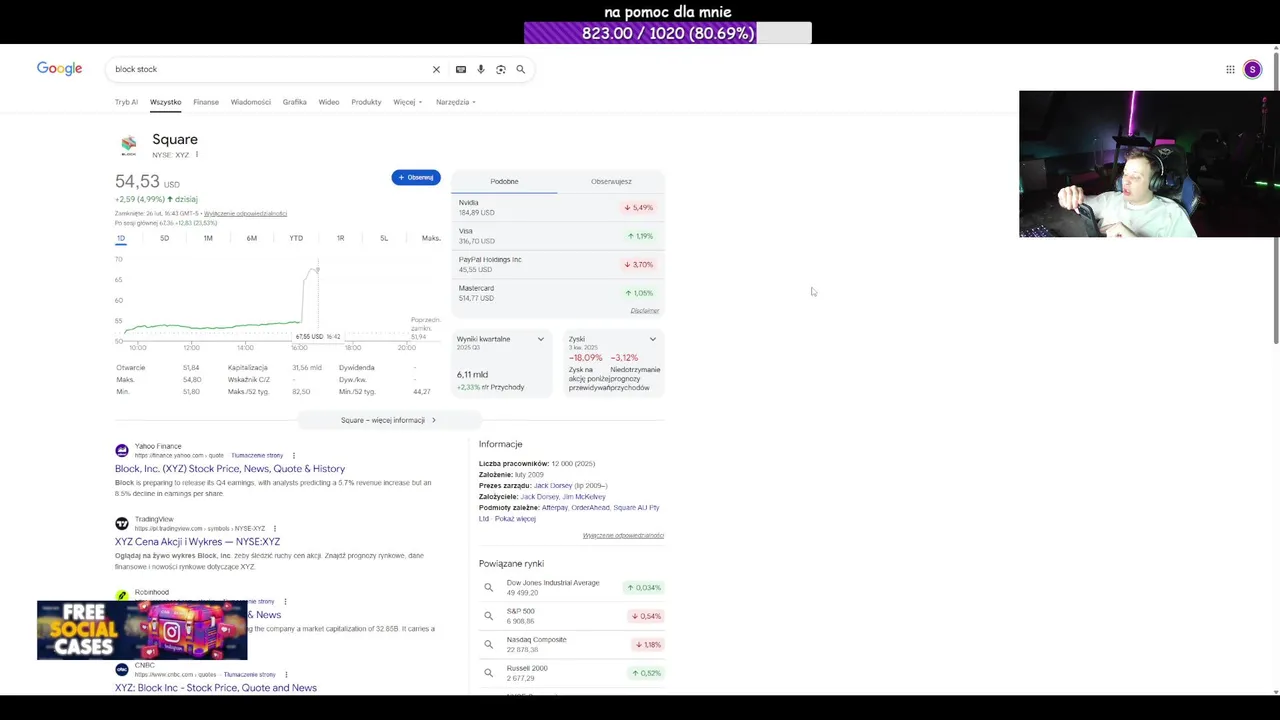This screenshot has height=720, width=1280.
Task: Open Yahoo Finance Block, Inc. stock result
Action: (230, 469)
